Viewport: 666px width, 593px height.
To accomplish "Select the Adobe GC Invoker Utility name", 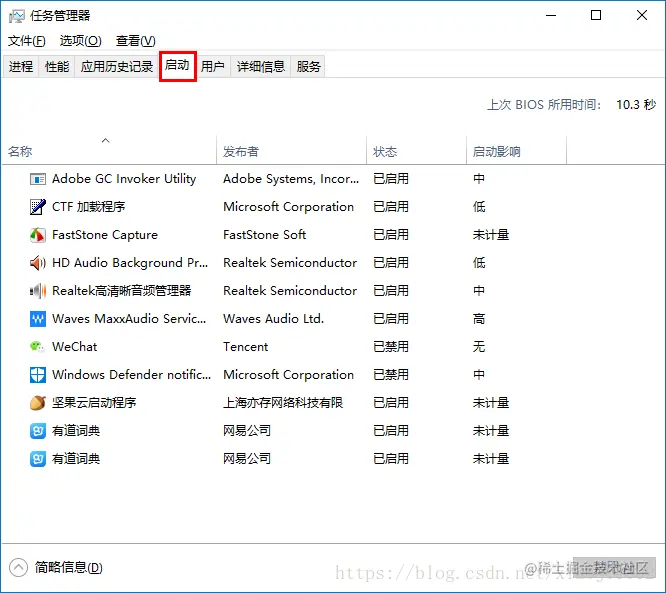I will tap(124, 179).
